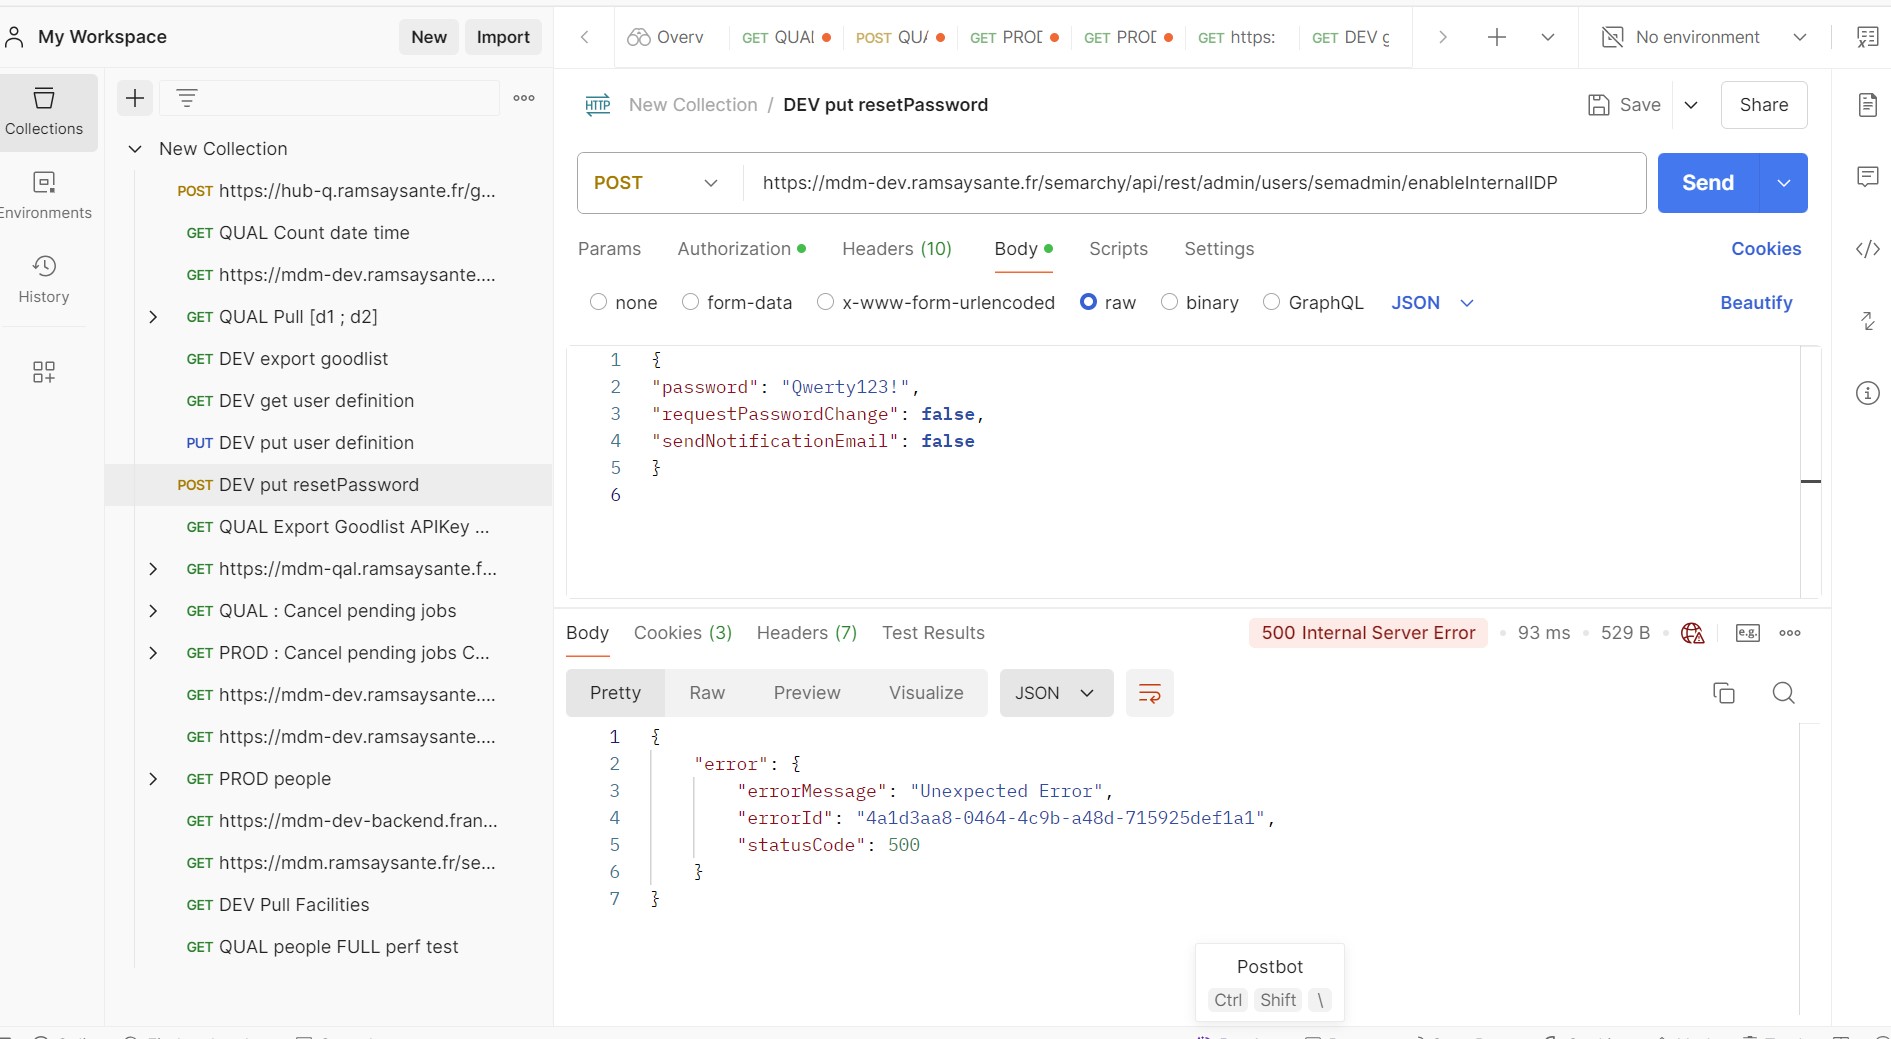Viewport: 1891px width, 1039px height.
Task: Open the response Cookies (3) tab
Action: tap(683, 633)
